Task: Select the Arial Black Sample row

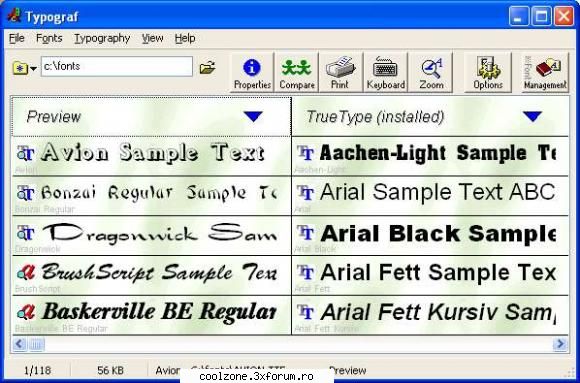Action: (430, 236)
